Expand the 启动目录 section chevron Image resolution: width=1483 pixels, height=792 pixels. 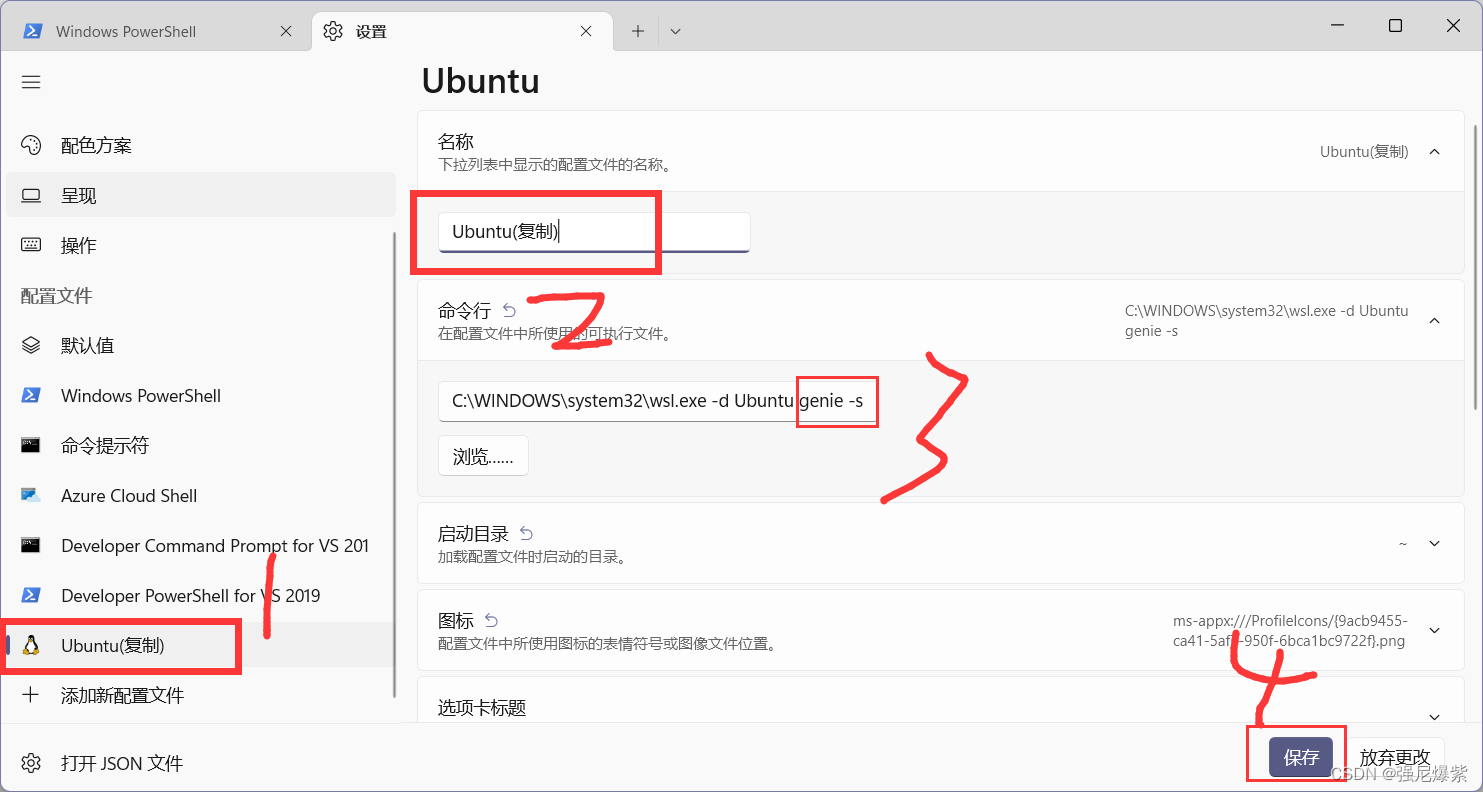pos(1434,544)
